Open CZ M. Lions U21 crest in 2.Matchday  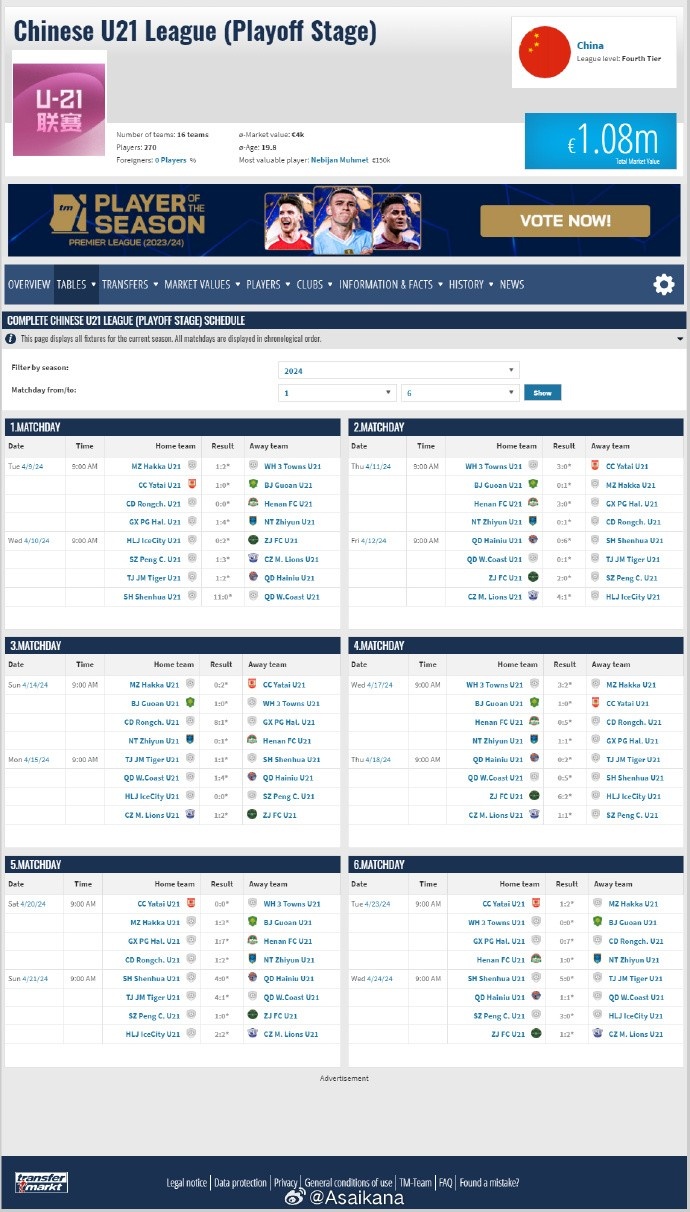click(533, 596)
